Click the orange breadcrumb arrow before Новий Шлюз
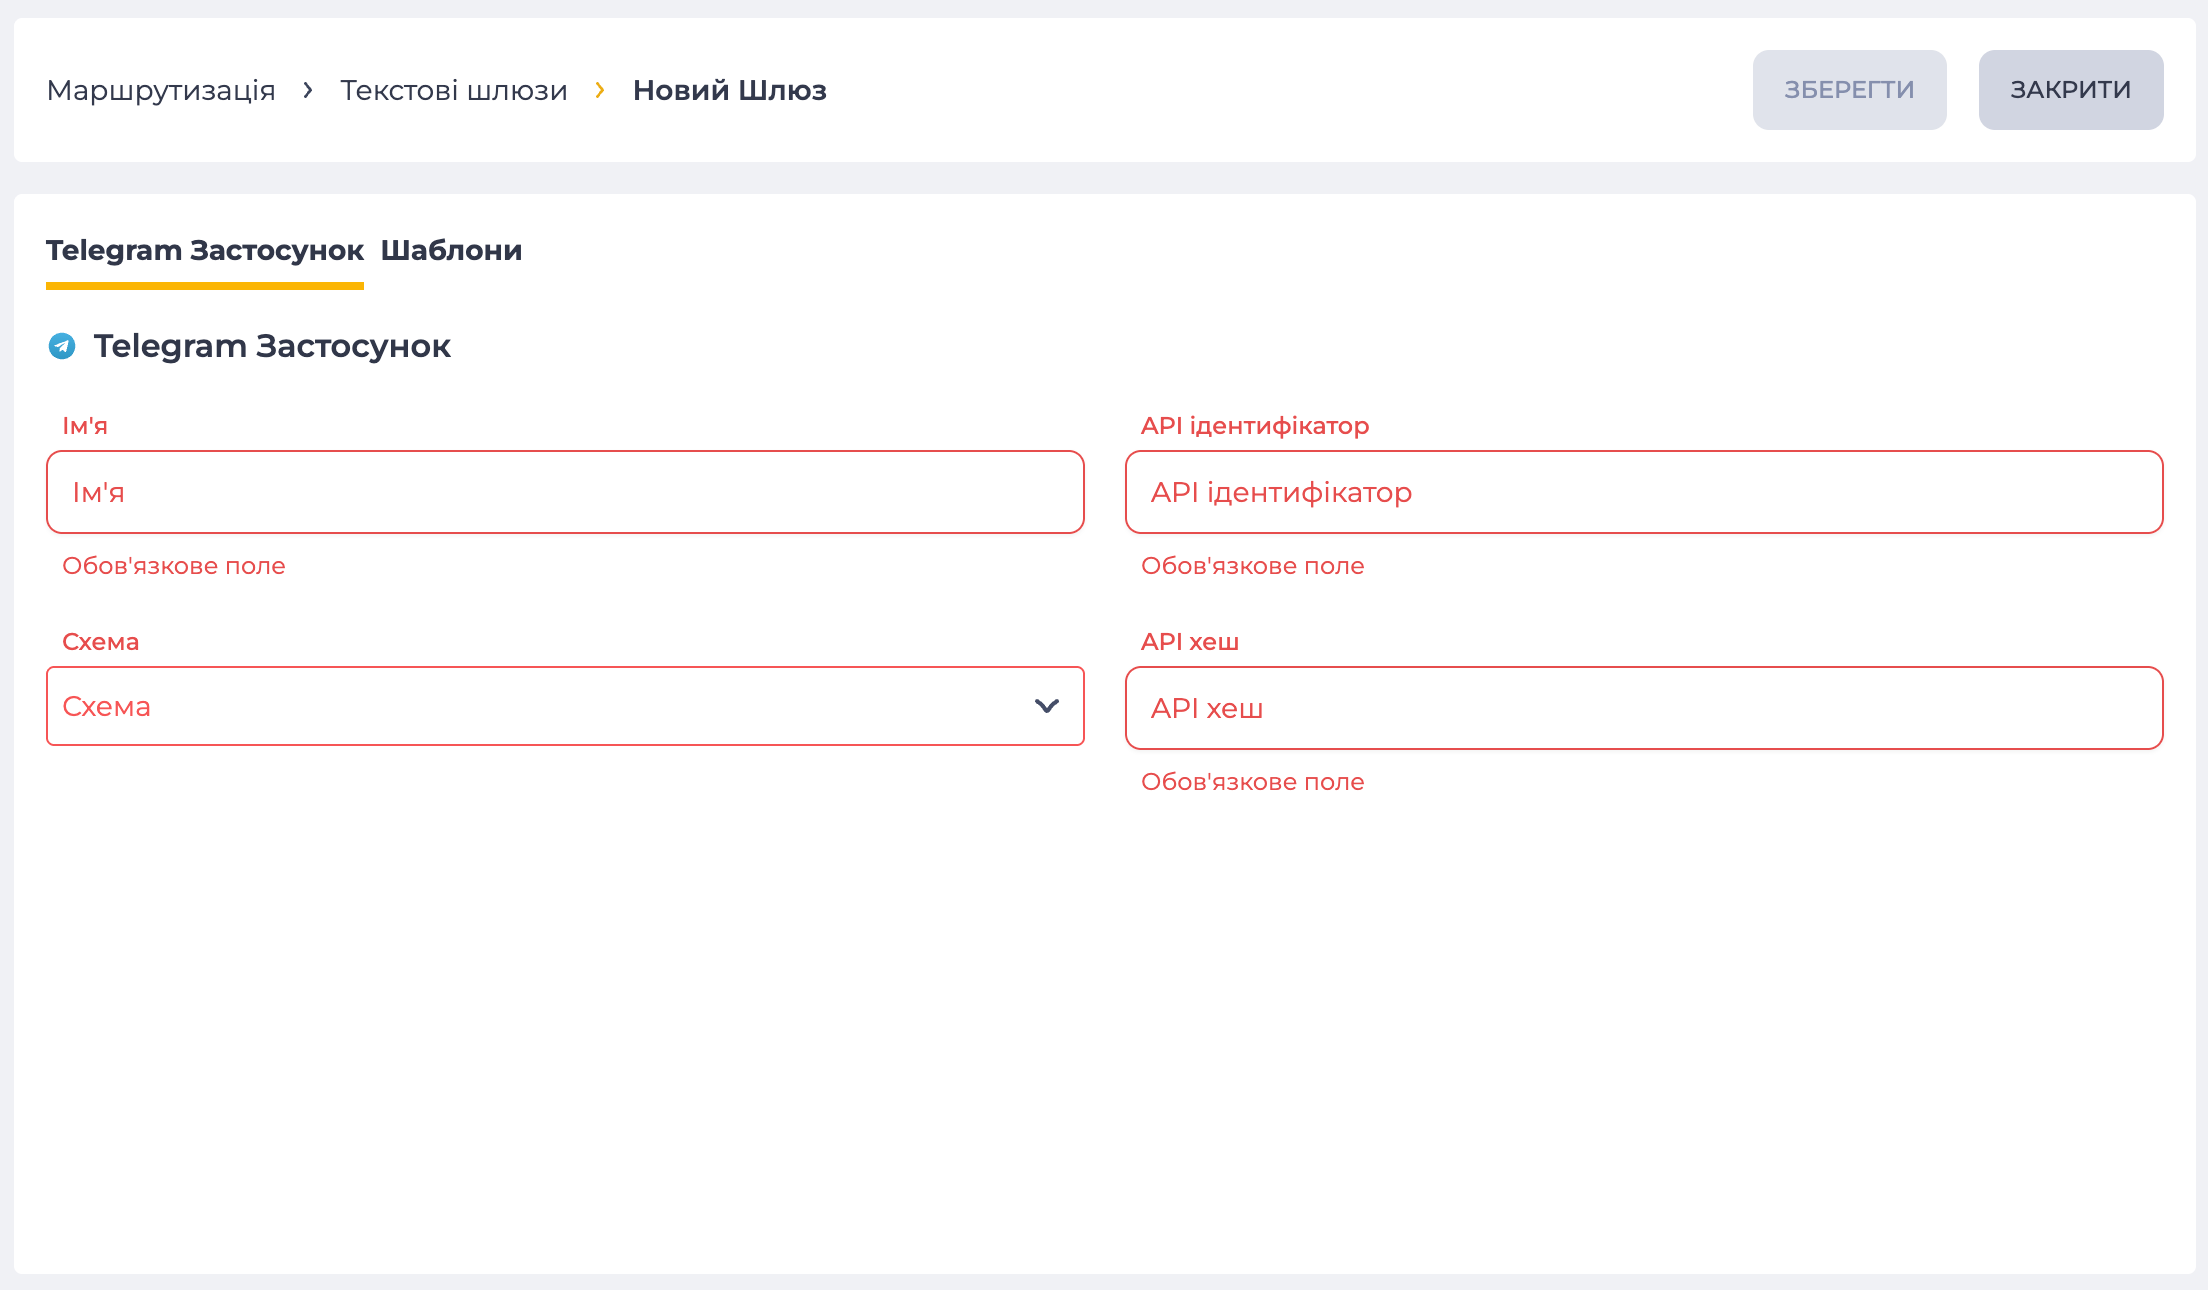The image size is (2208, 1290). (x=600, y=90)
